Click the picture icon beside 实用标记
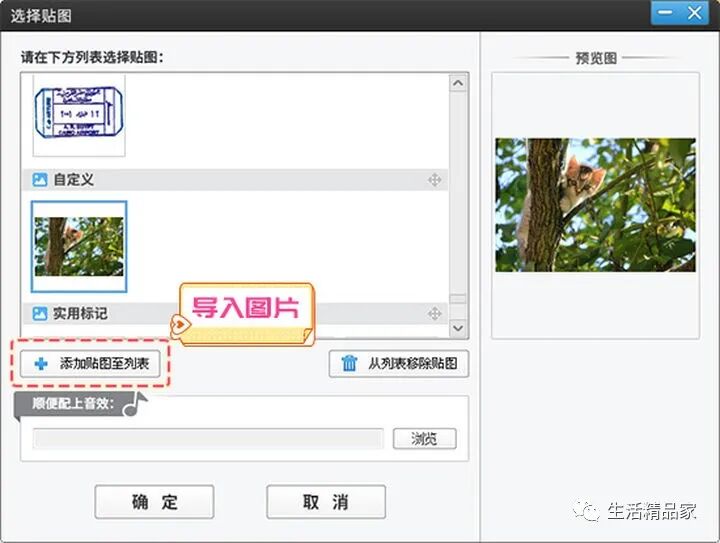 tap(40, 313)
